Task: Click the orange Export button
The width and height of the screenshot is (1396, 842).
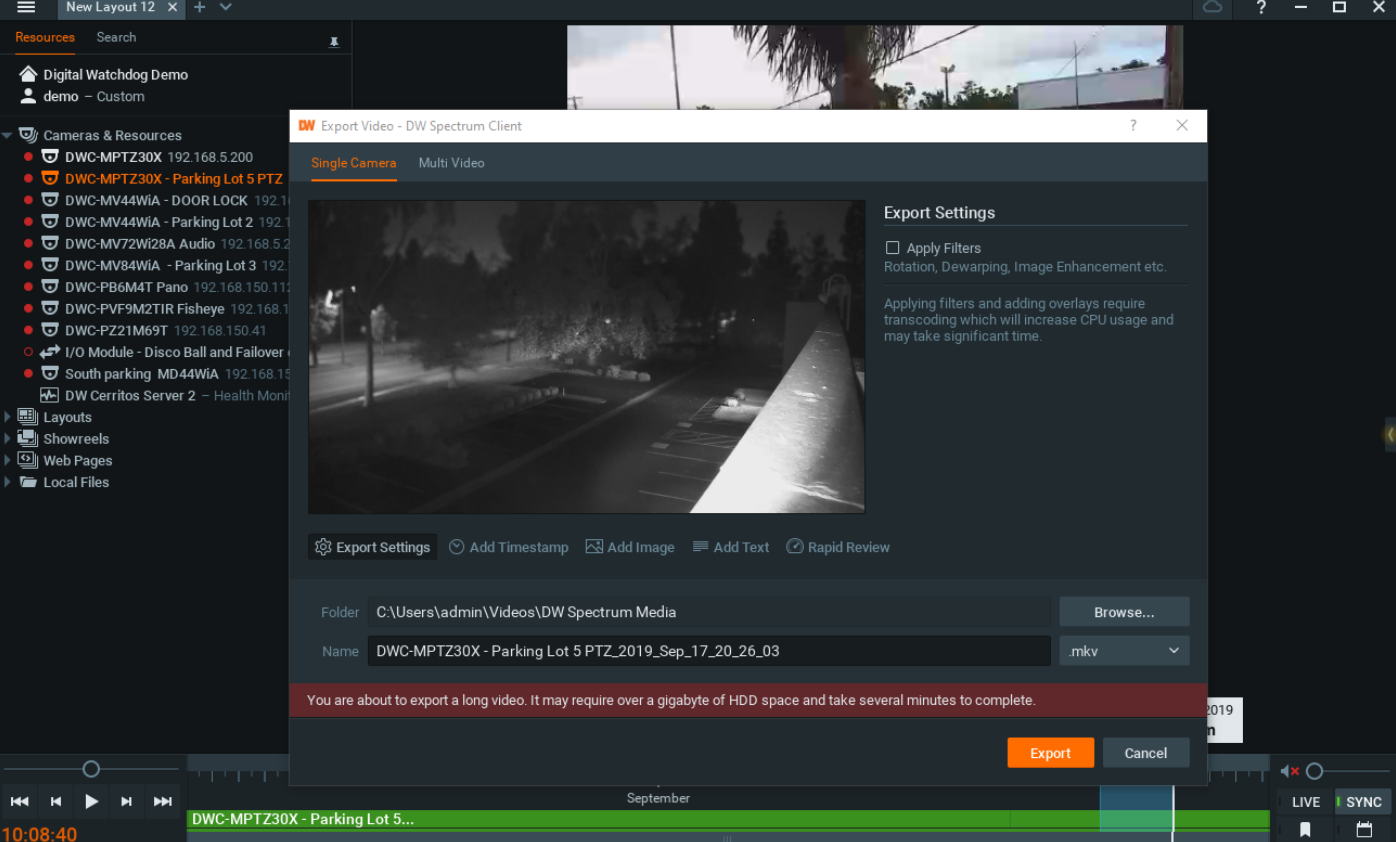Action: 1050,753
